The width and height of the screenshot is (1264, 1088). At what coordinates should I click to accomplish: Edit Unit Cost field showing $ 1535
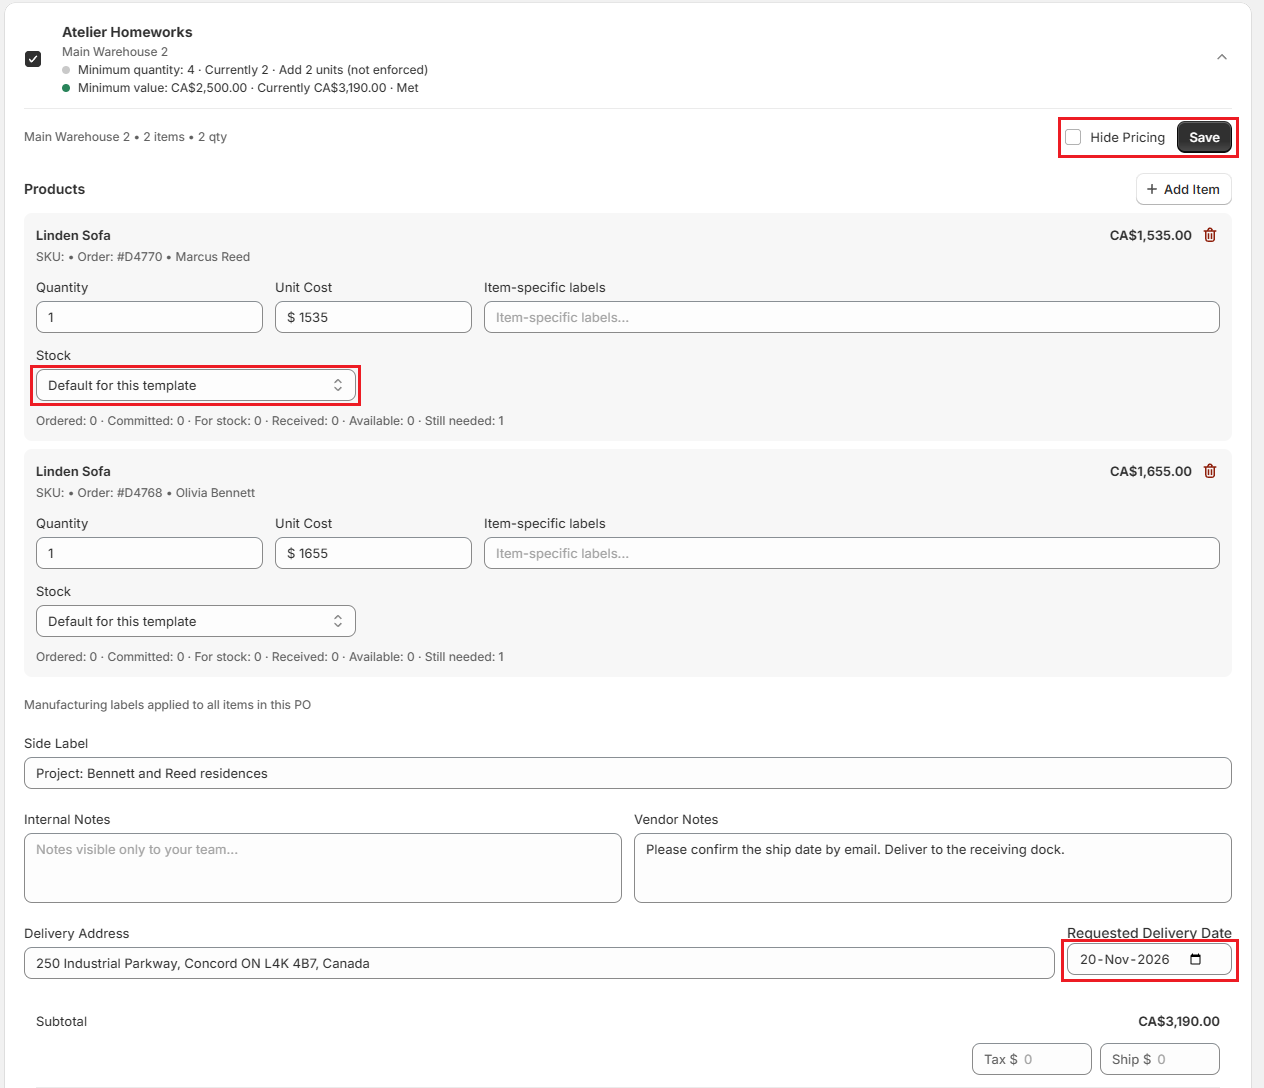click(x=373, y=317)
